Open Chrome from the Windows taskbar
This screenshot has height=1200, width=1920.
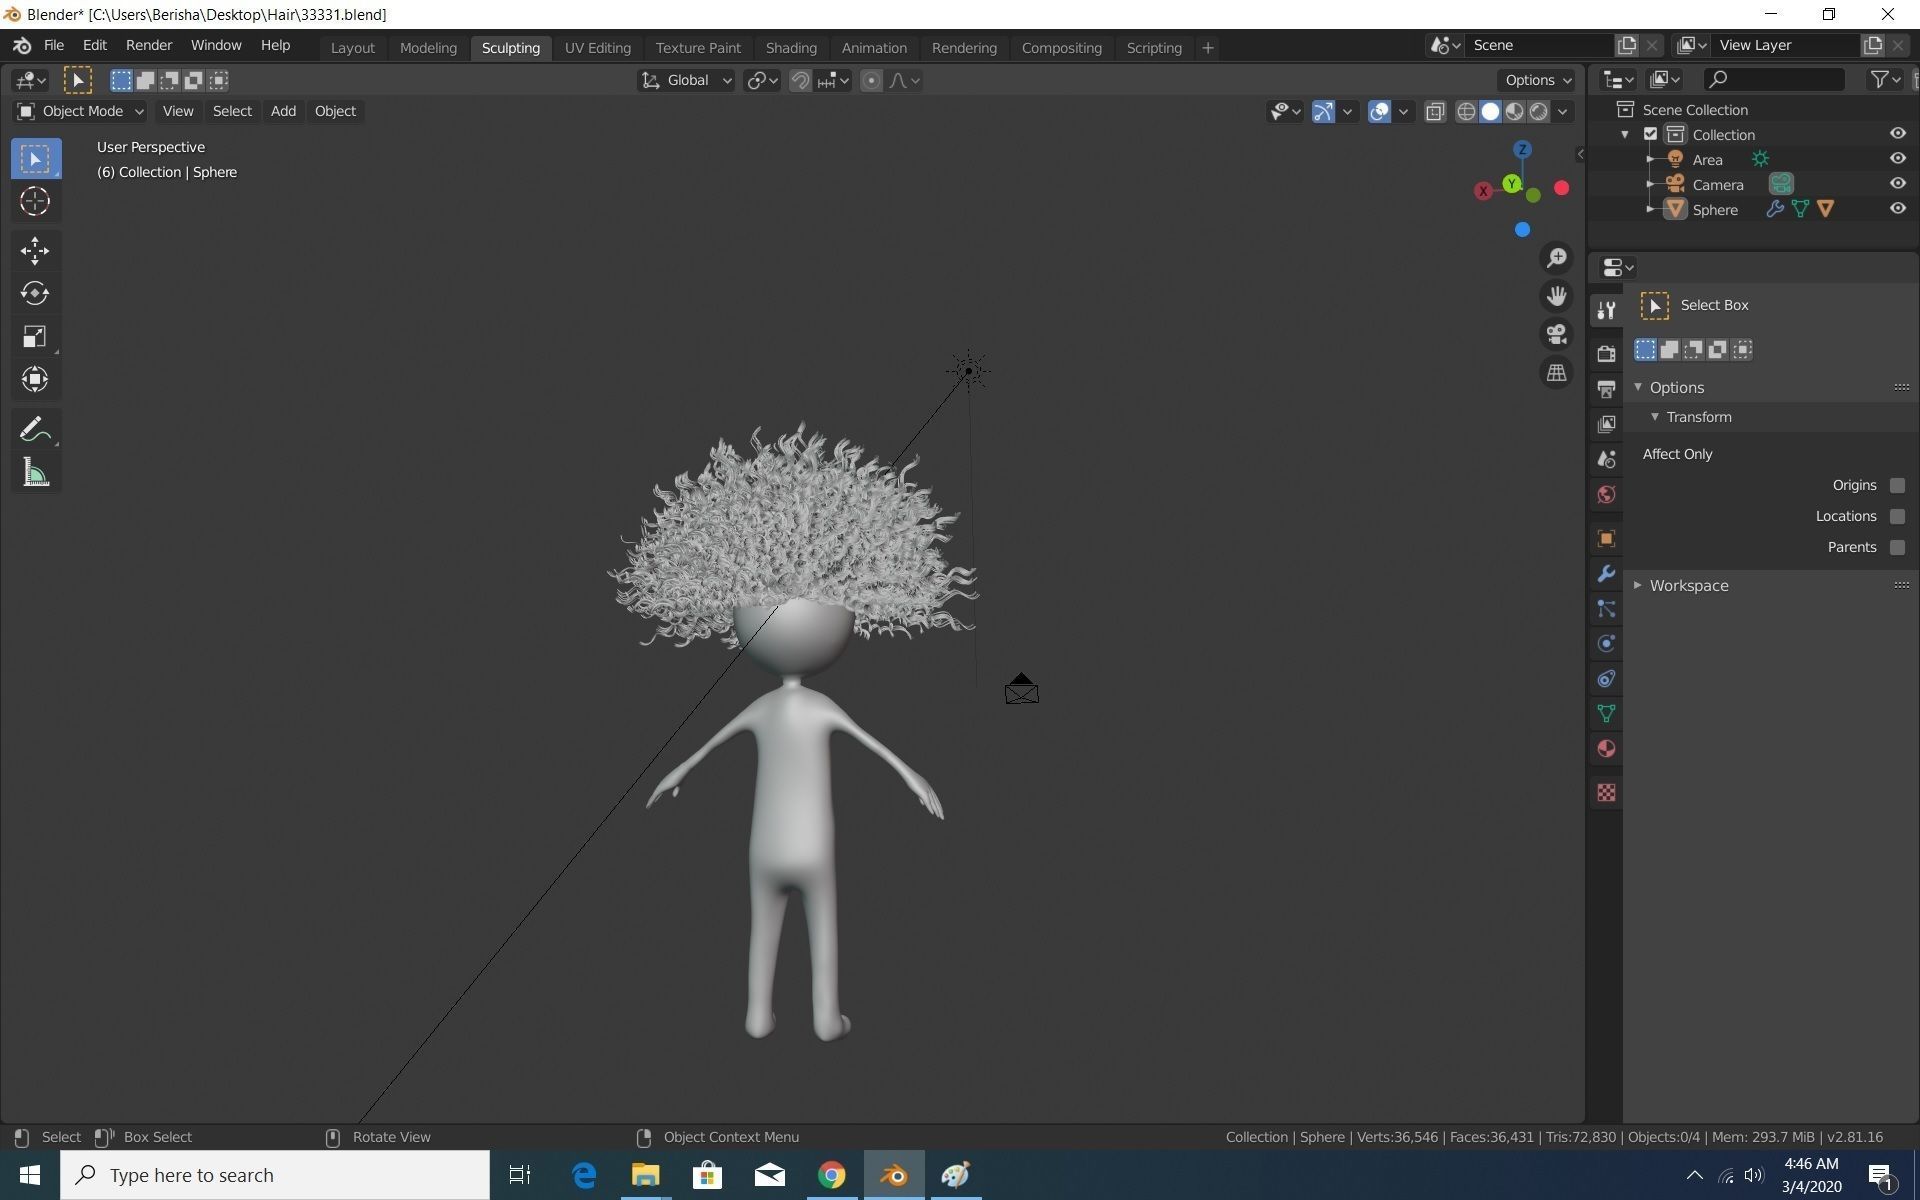tap(831, 1175)
